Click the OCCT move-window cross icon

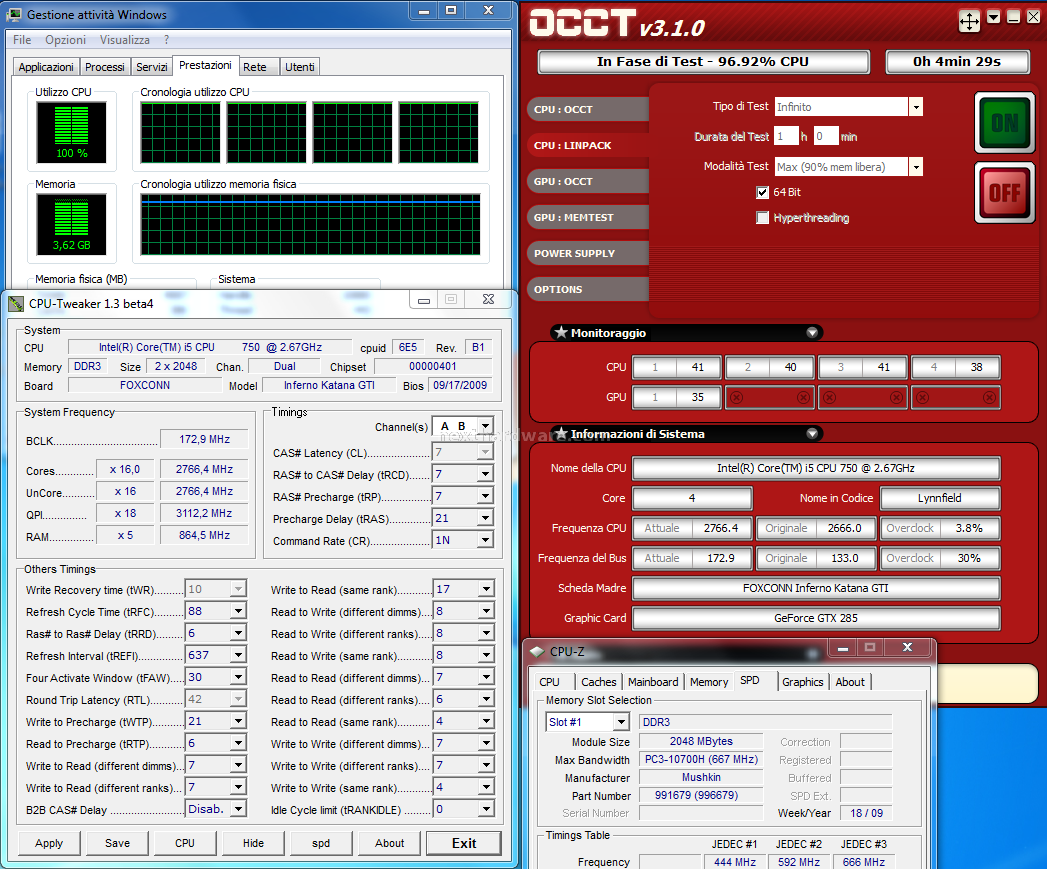click(969, 21)
